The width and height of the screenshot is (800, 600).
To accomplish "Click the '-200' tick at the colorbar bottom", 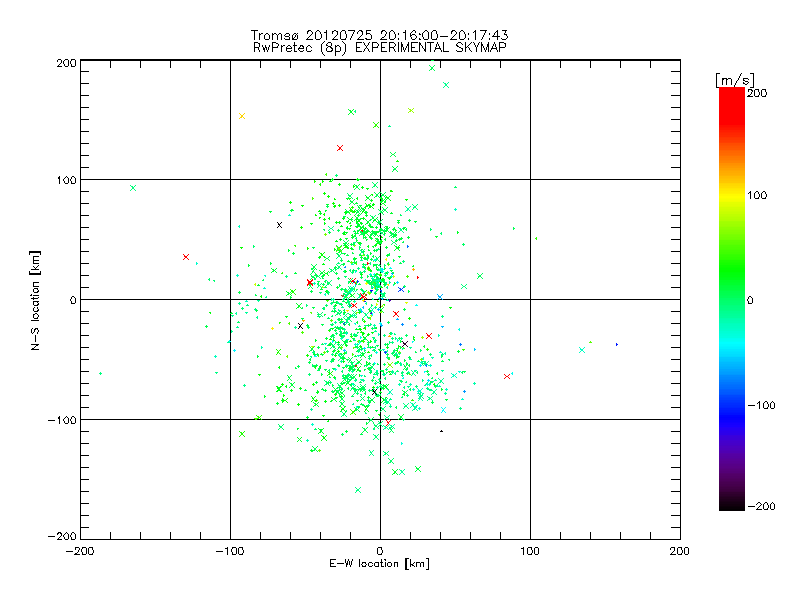I will (761, 507).
